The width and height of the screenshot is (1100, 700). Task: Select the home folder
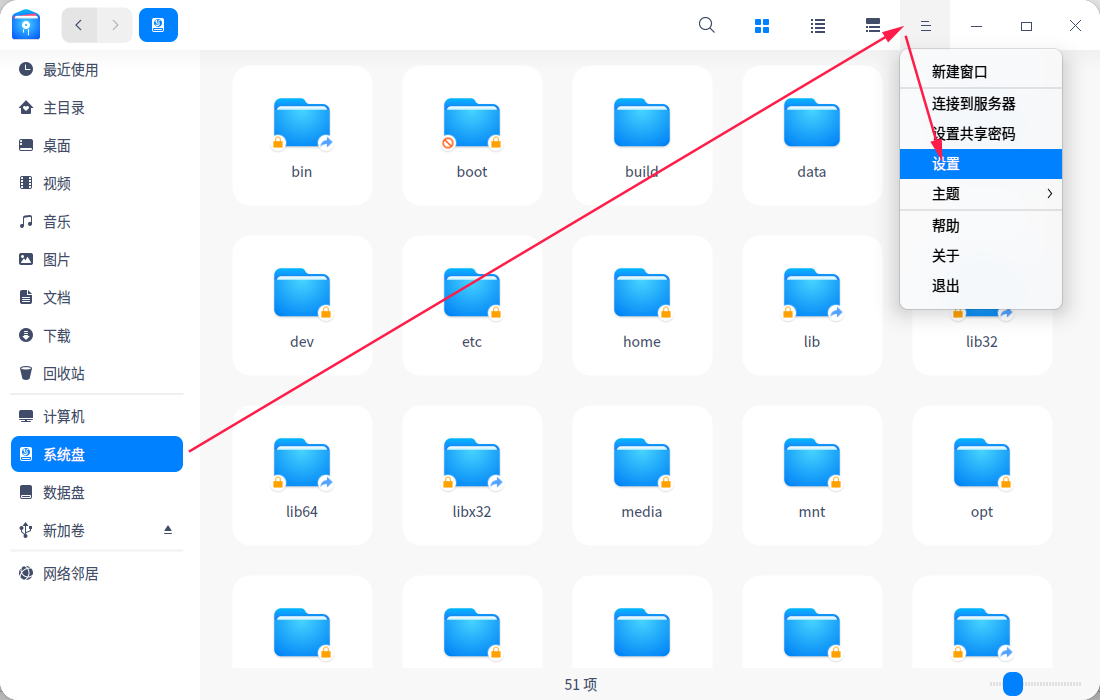point(642,306)
